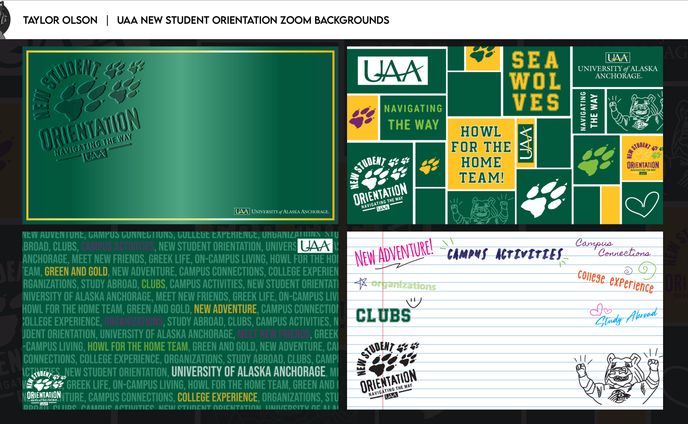Click the embossed New Student Orientation paw logo

(90, 111)
